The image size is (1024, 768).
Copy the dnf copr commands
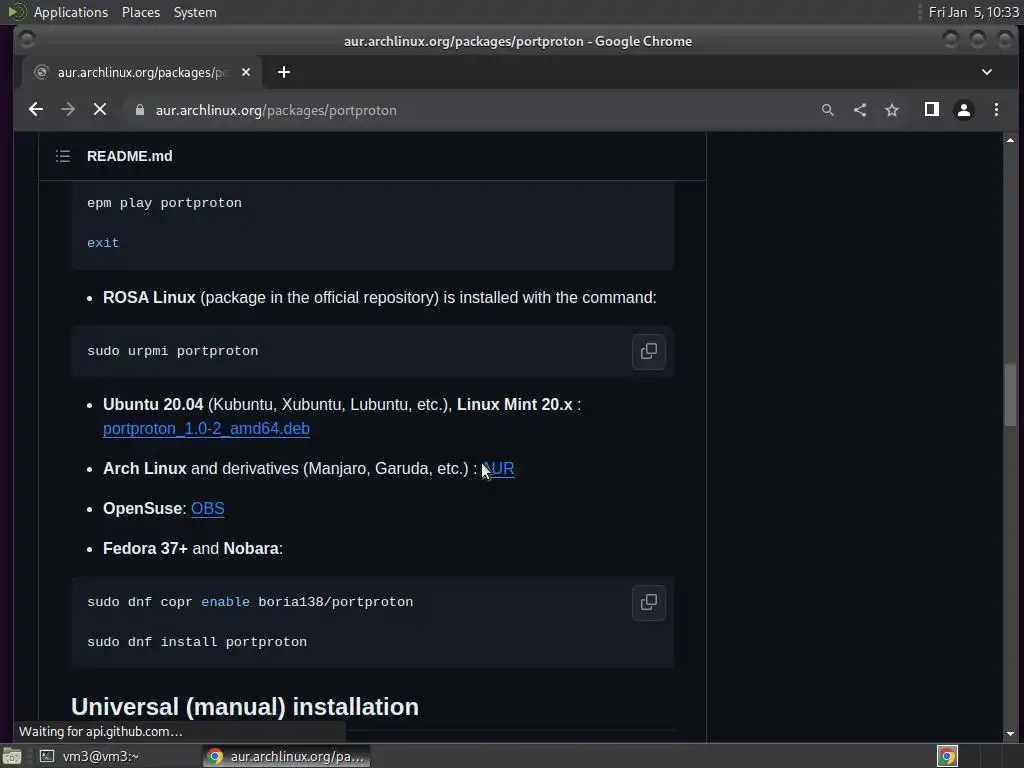(648, 602)
